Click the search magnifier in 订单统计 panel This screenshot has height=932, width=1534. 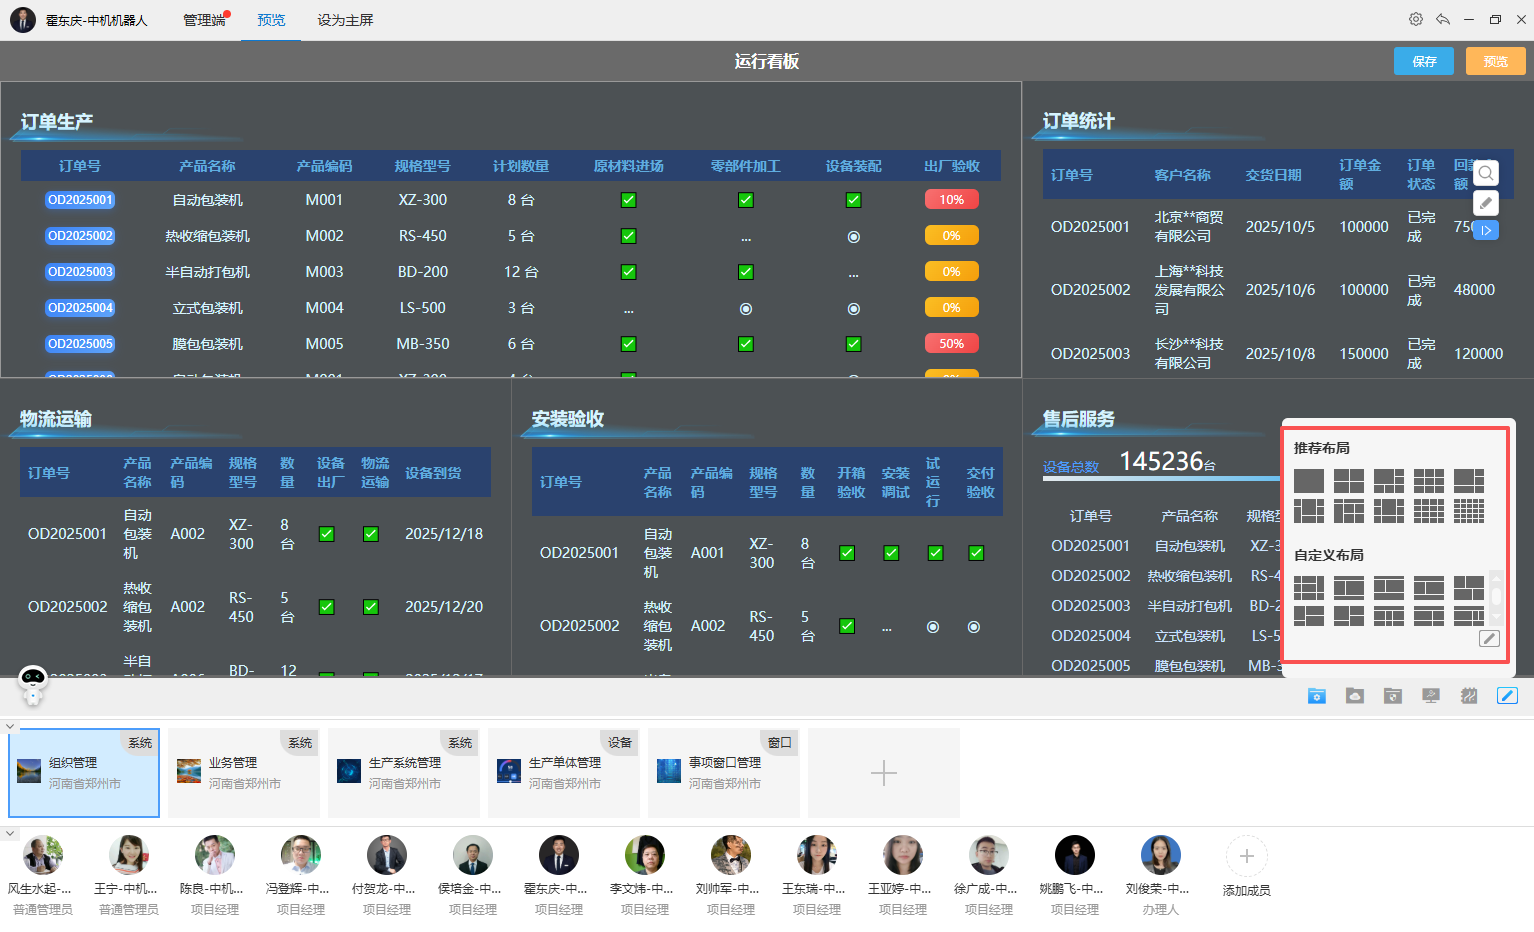click(1486, 173)
